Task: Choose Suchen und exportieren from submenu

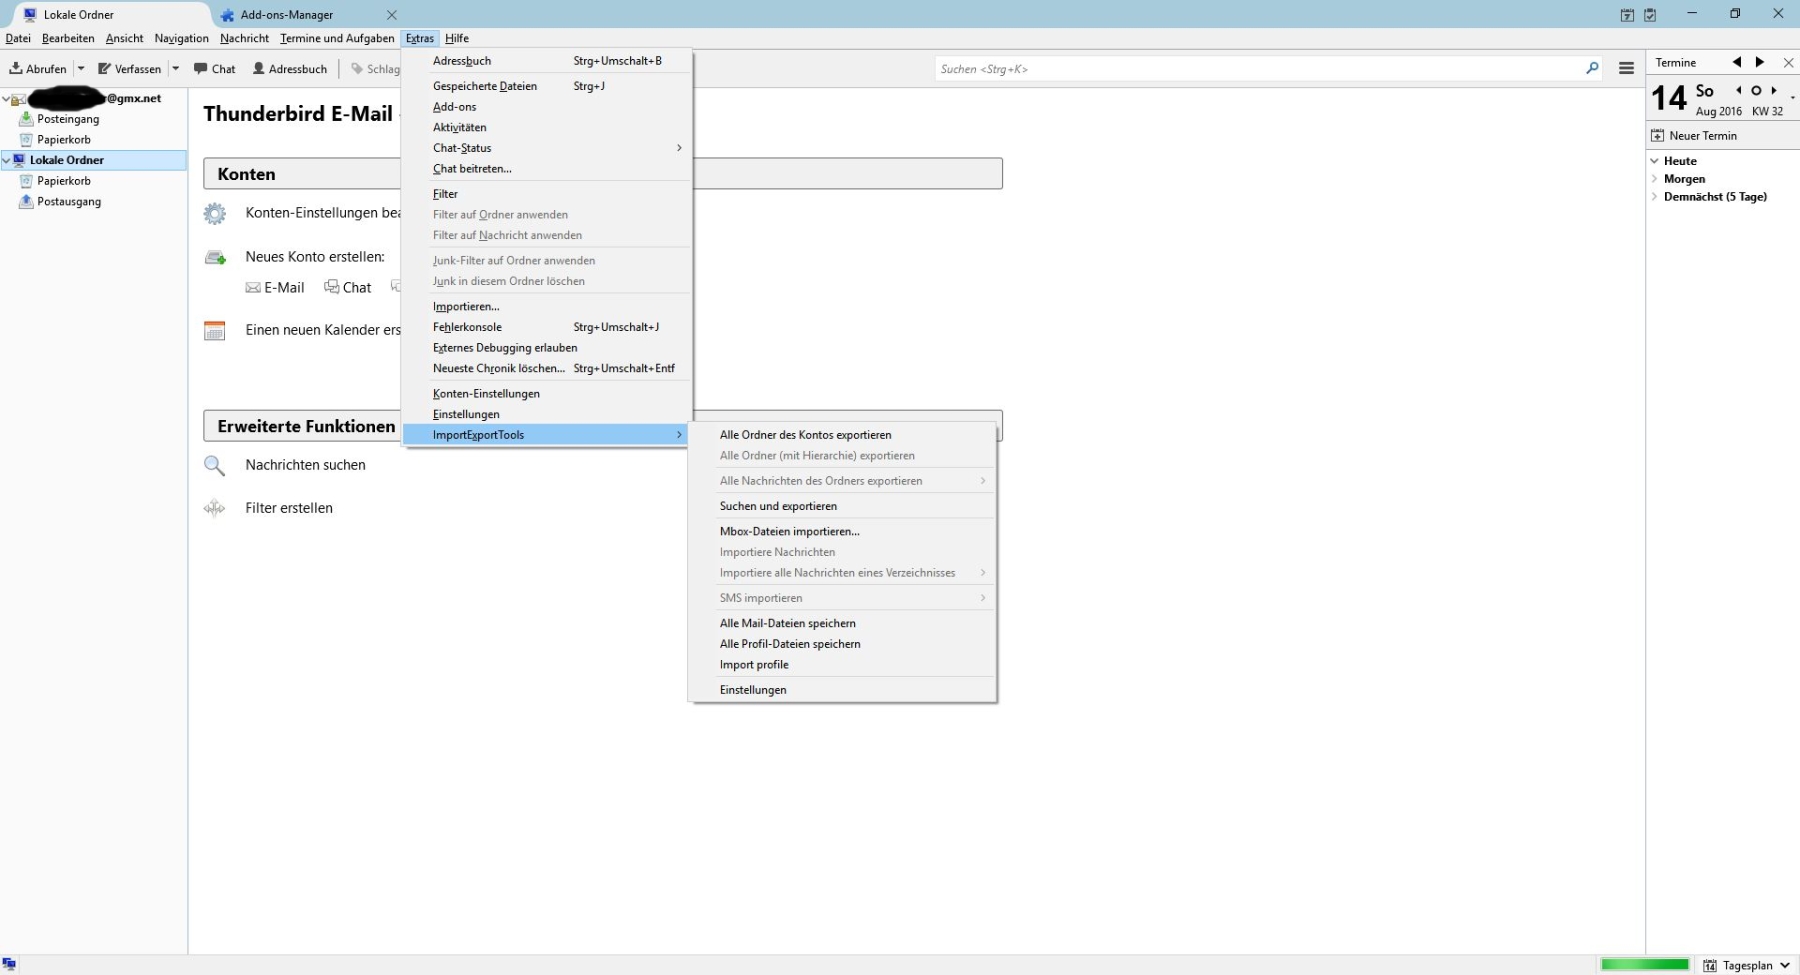Action: [x=842, y=506]
